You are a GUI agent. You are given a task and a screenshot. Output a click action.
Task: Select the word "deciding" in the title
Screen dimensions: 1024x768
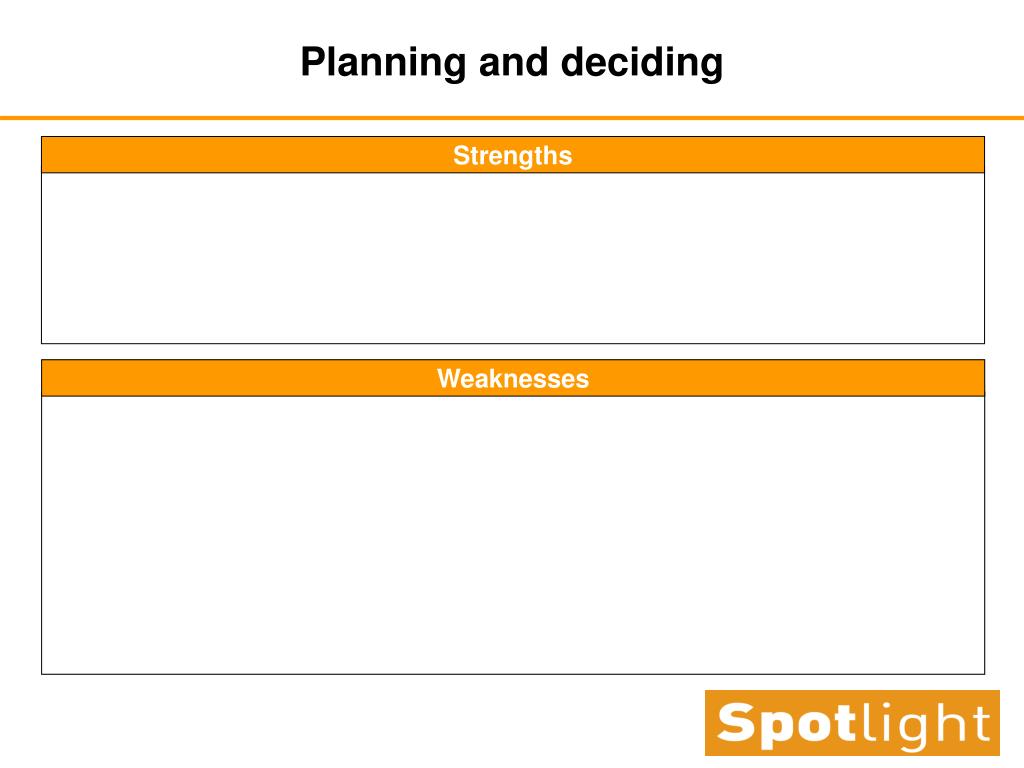coord(642,63)
